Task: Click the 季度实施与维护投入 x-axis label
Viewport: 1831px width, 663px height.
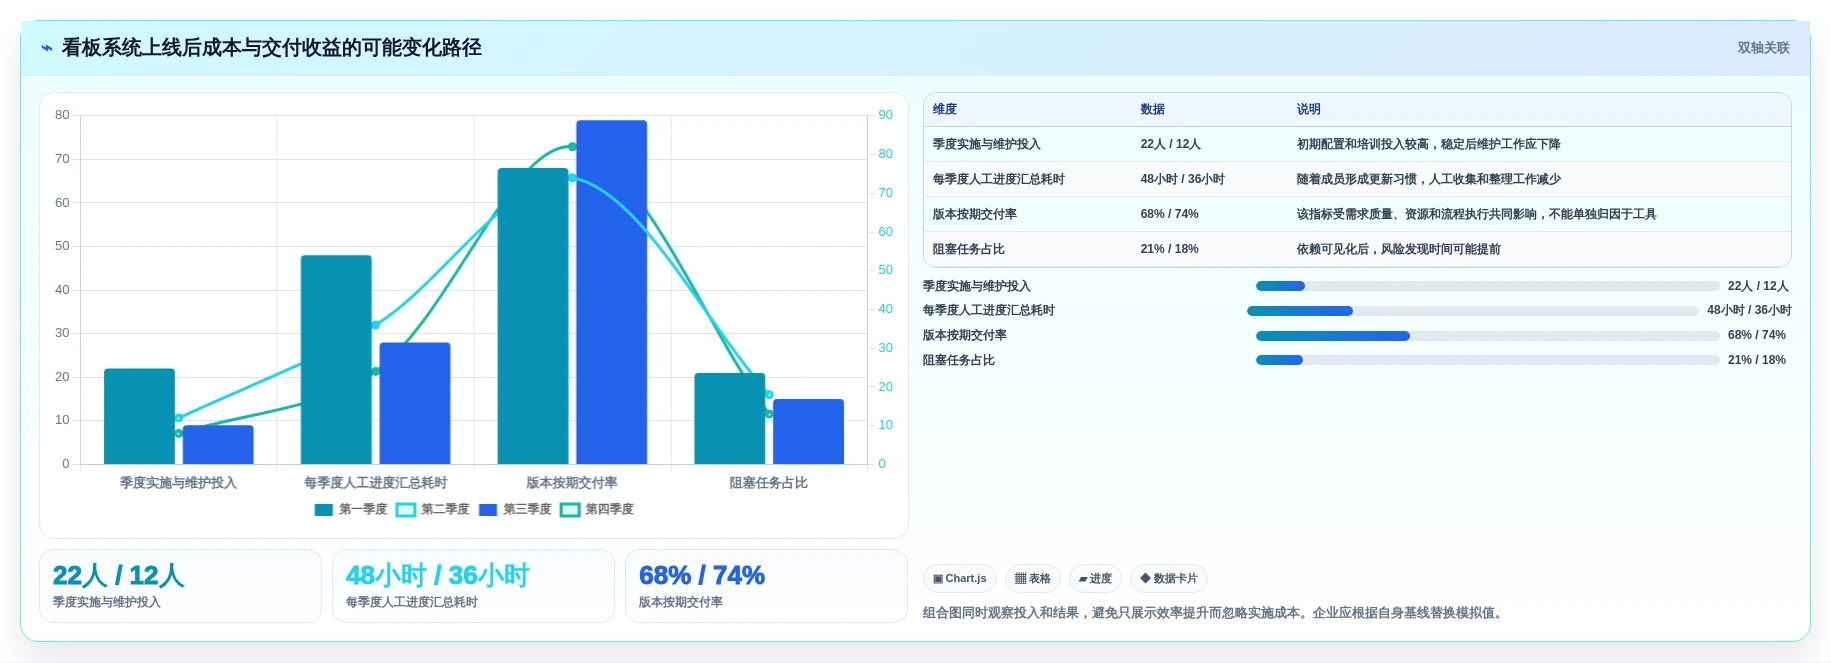Action: [x=178, y=483]
